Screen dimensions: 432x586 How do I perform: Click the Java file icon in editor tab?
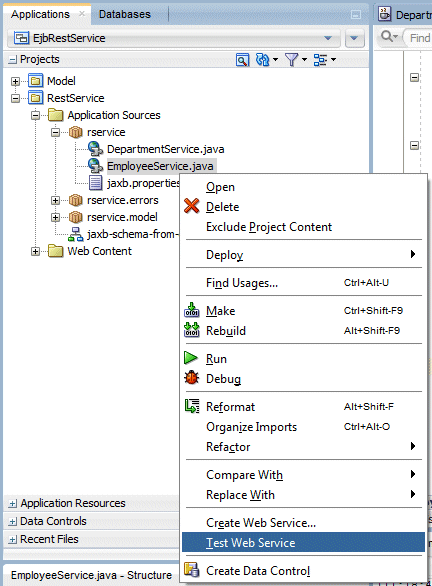[x=385, y=14]
